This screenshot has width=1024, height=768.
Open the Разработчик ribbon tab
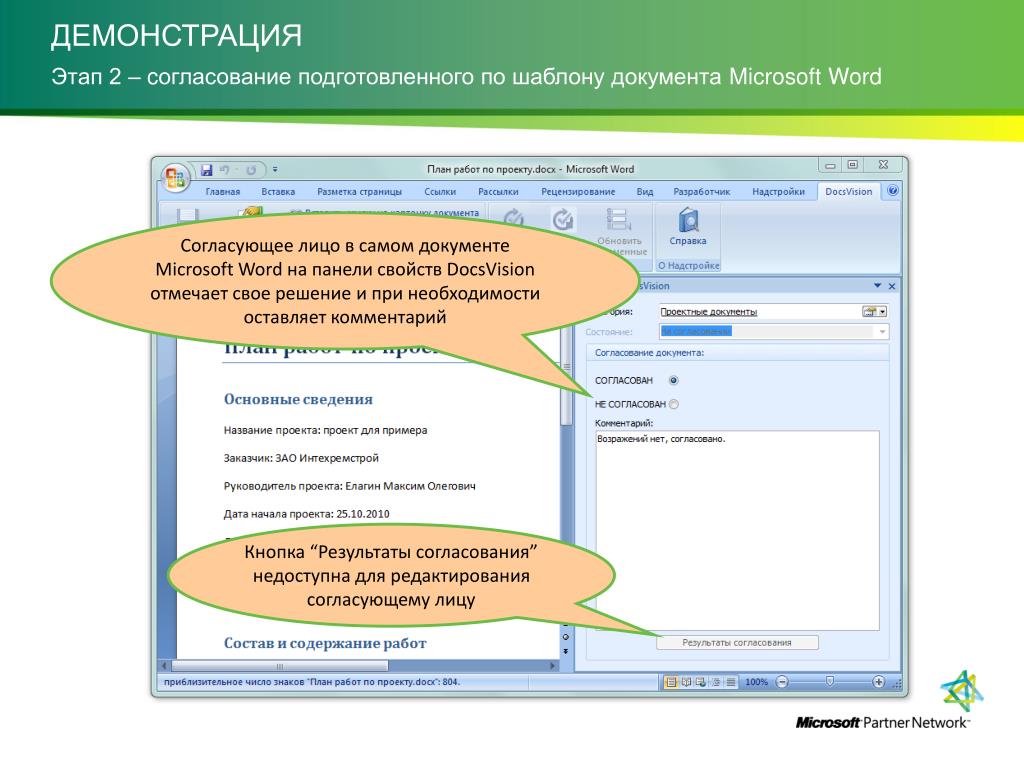click(x=701, y=191)
